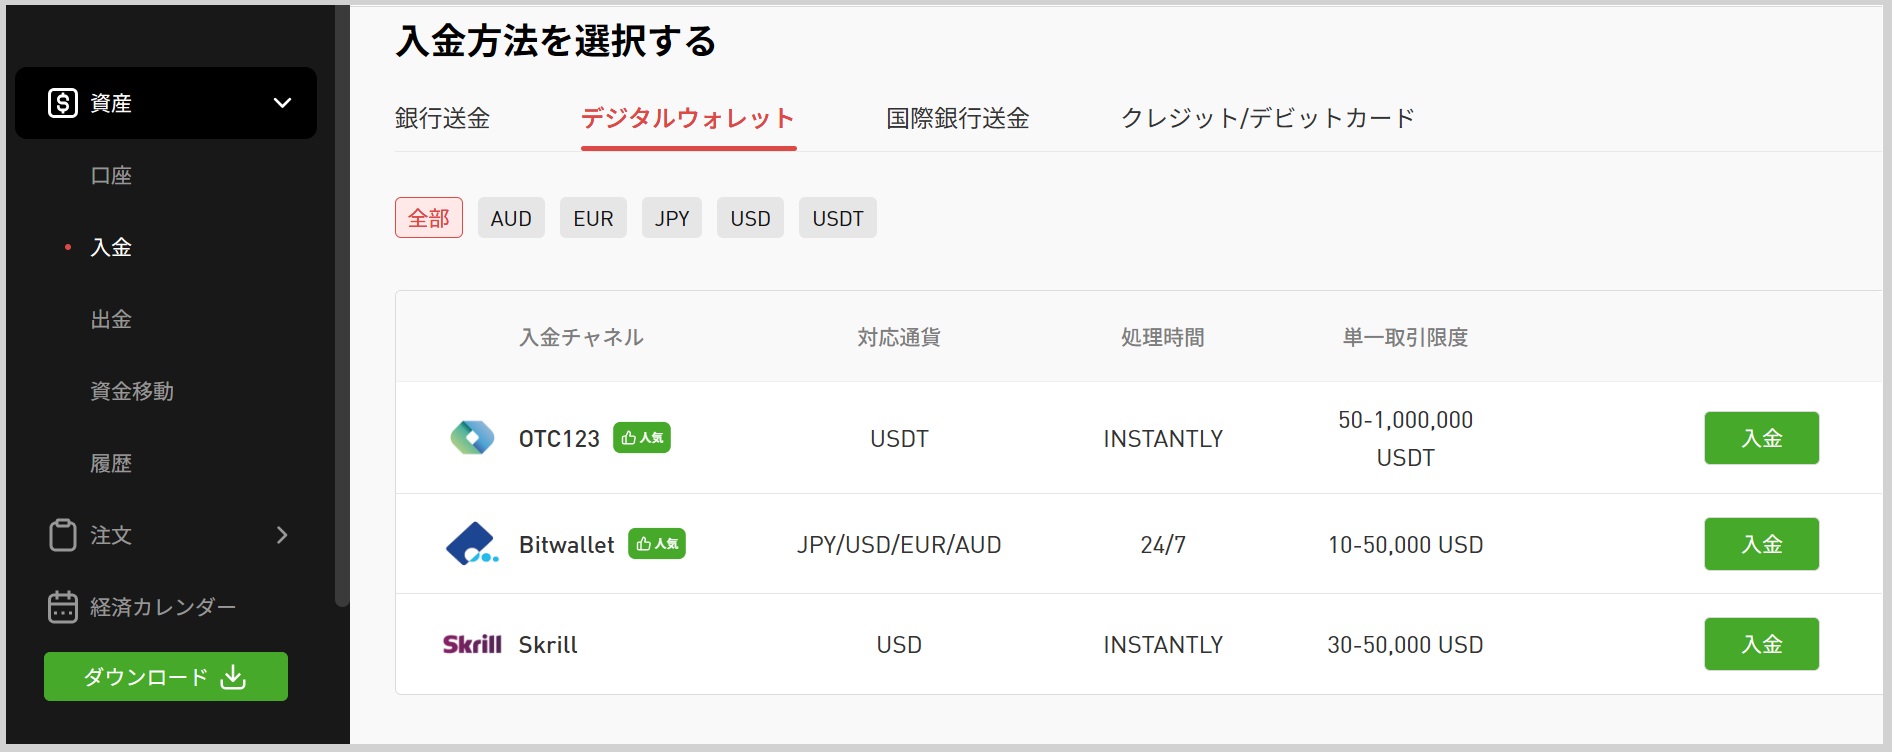The width and height of the screenshot is (1892, 752).
Task: Click the popular badge next to OTC123
Action: (x=641, y=438)
